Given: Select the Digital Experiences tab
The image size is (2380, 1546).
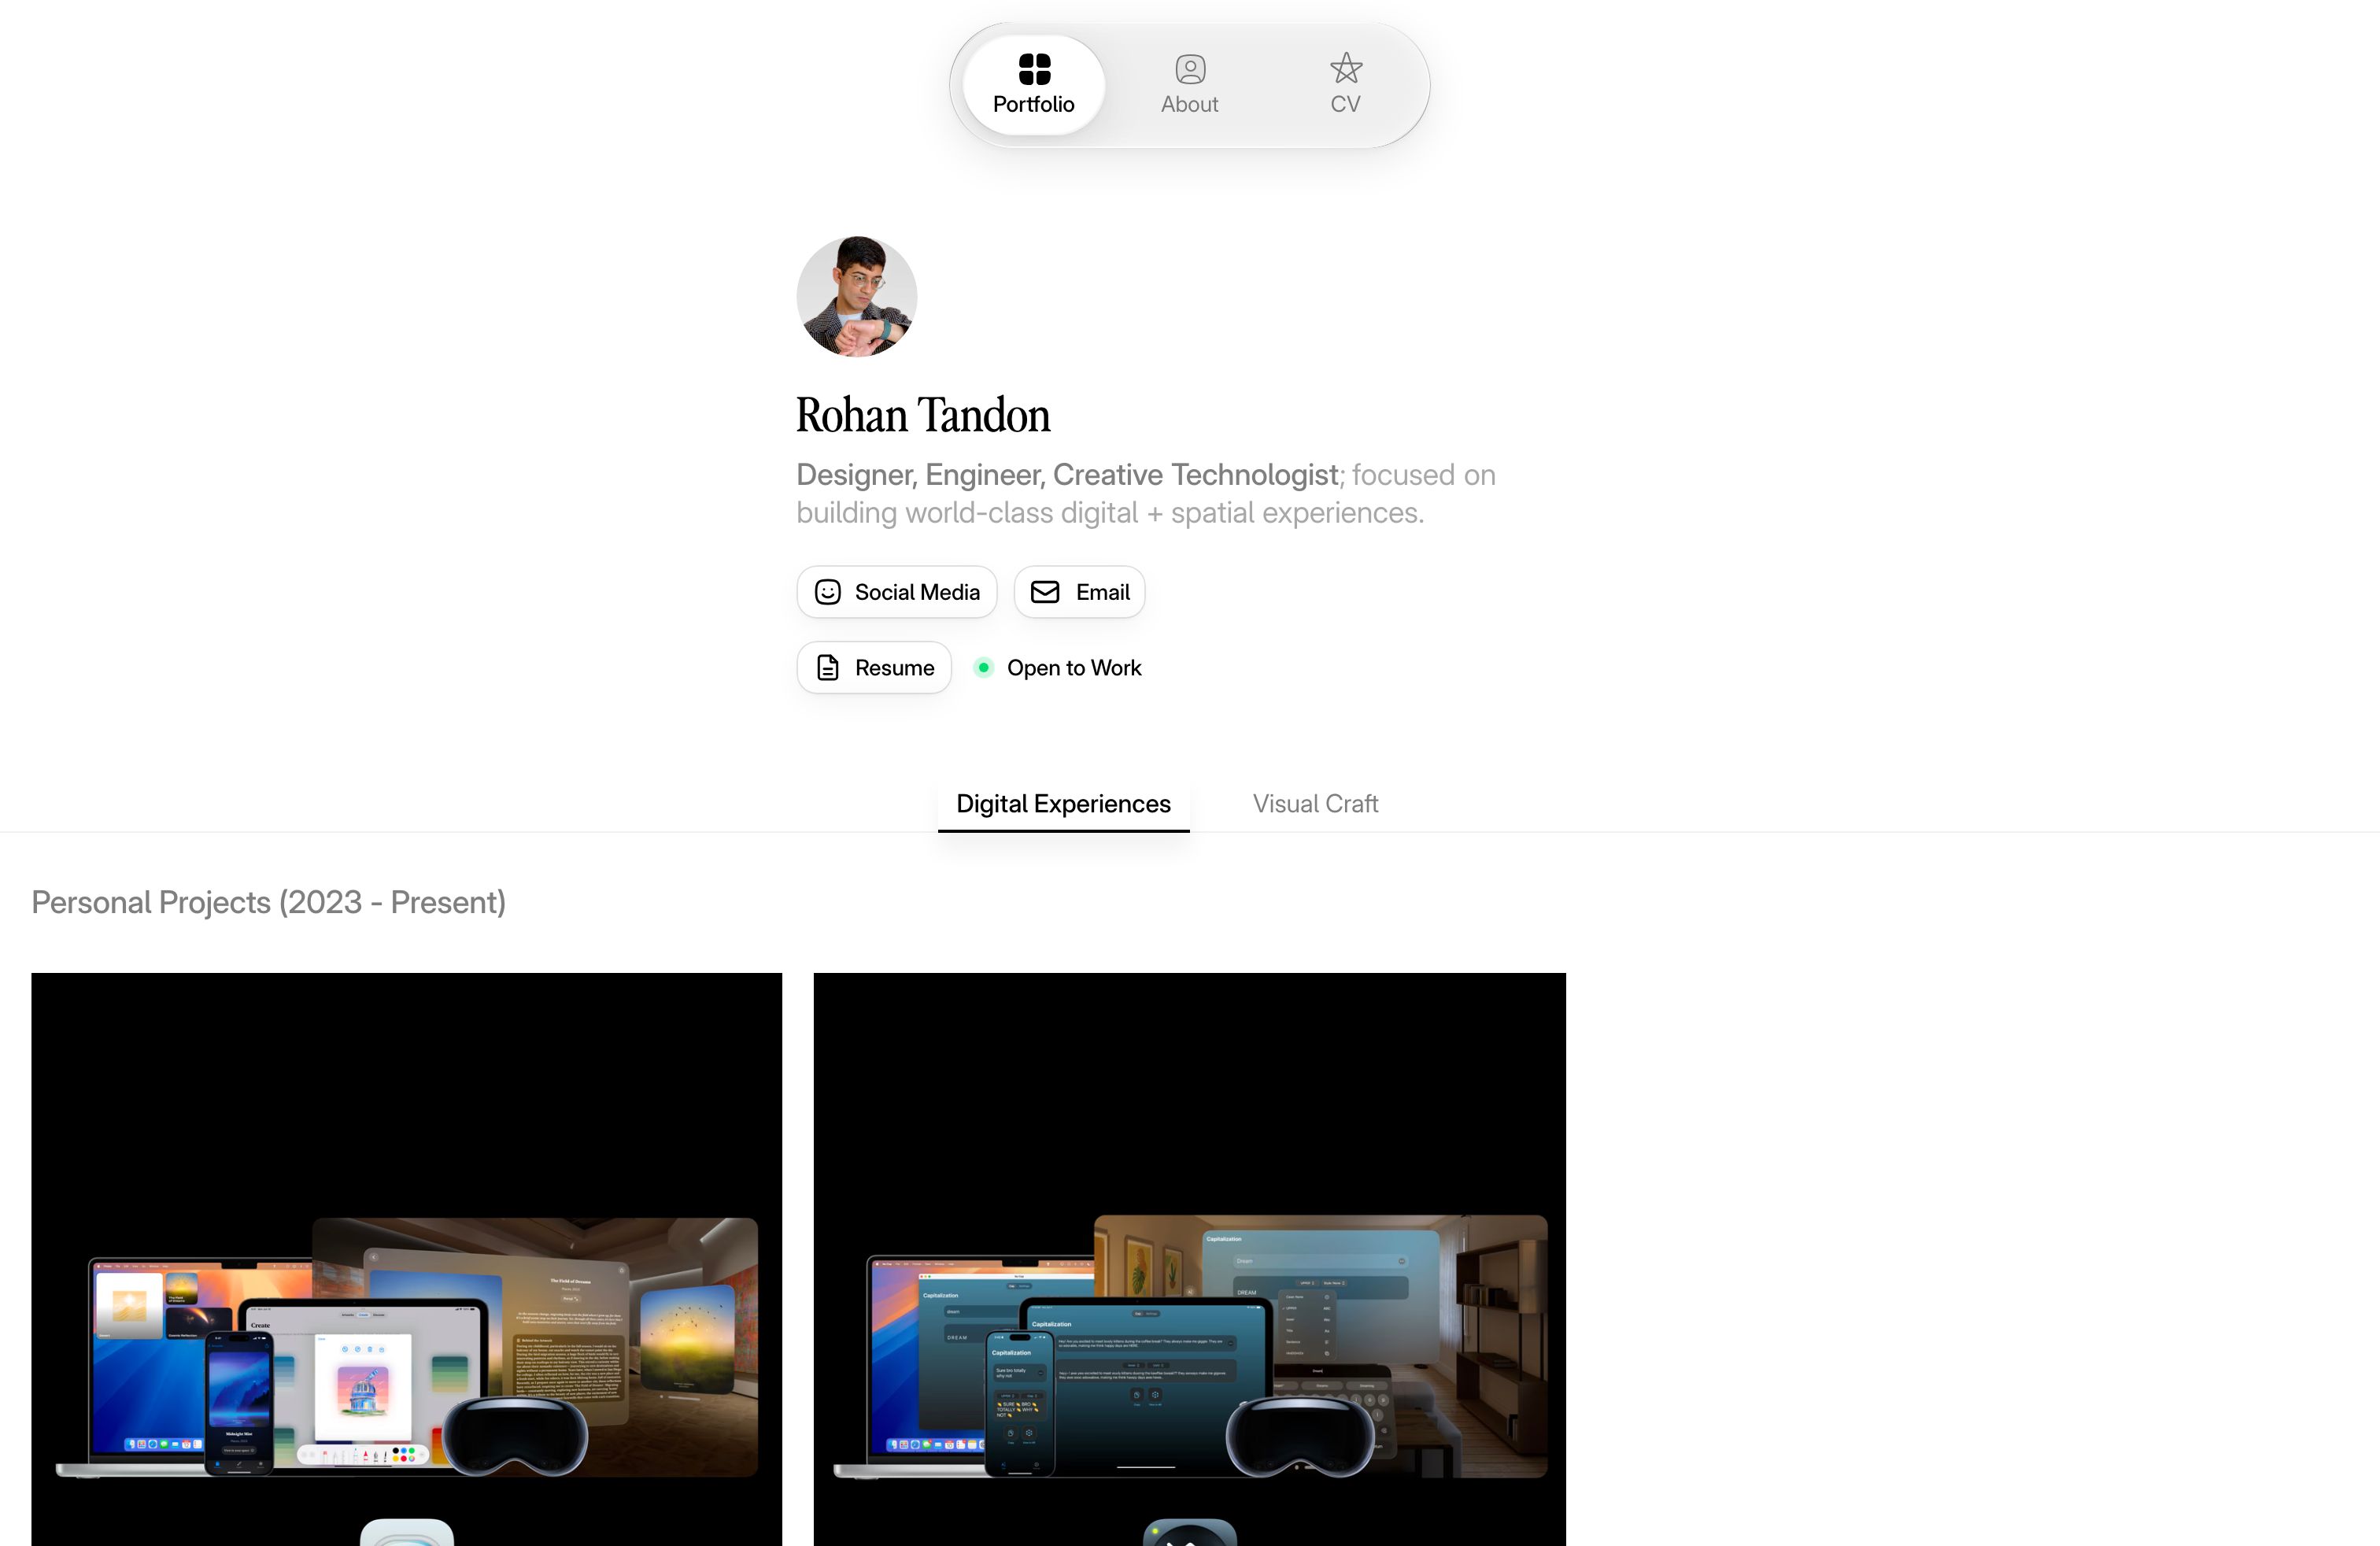Looking at the screenshot, I should point(1063,803).
